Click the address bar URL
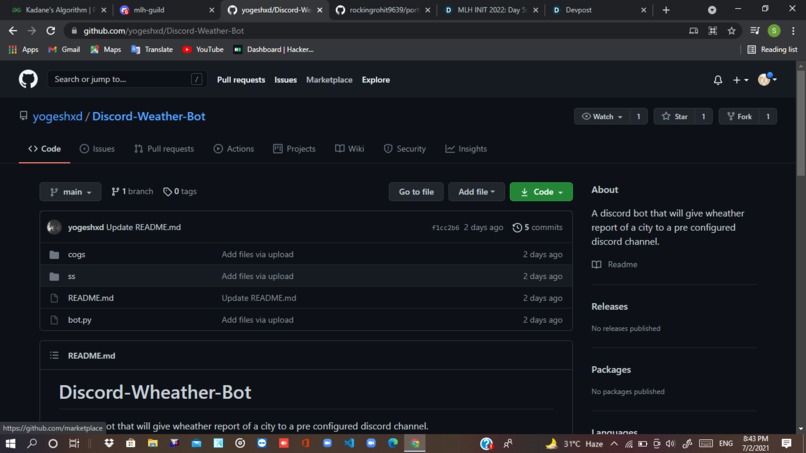Viewport: 806px width, 453px height. click(x=163, y=31)
